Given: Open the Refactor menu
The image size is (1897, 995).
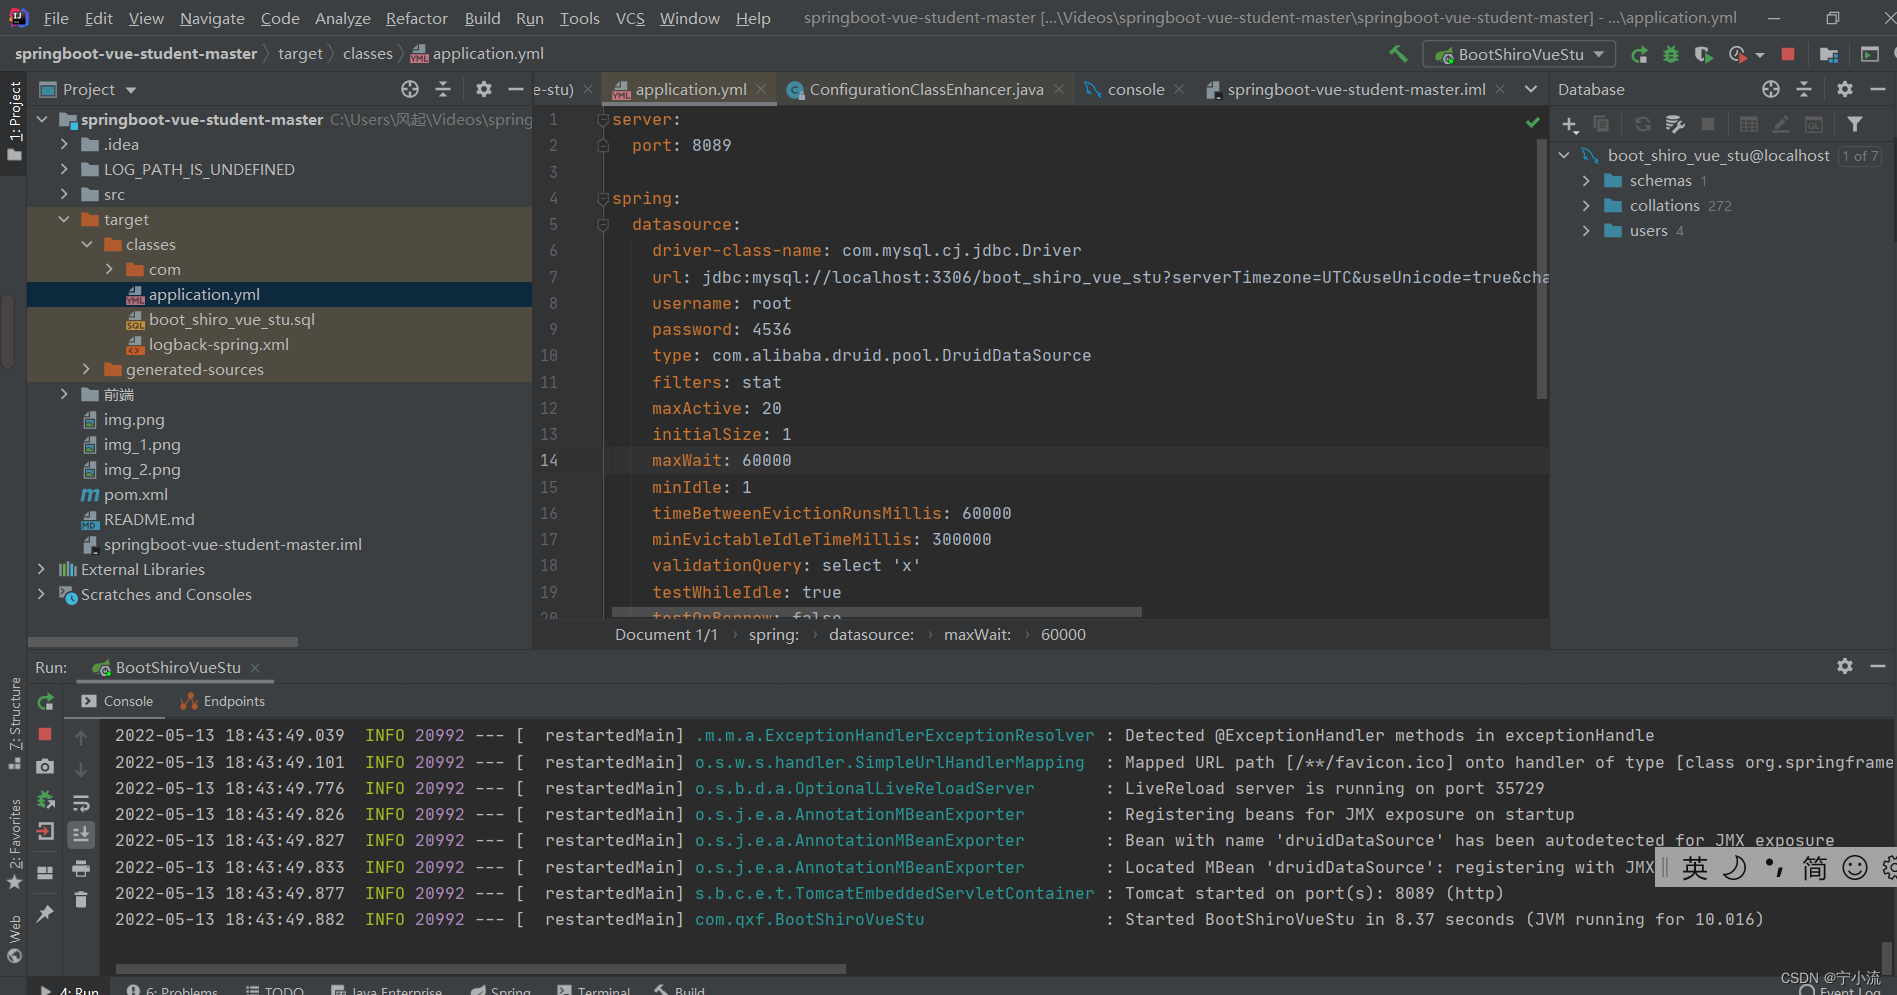Looking at the screenshot, I should [x=416, y=18].
